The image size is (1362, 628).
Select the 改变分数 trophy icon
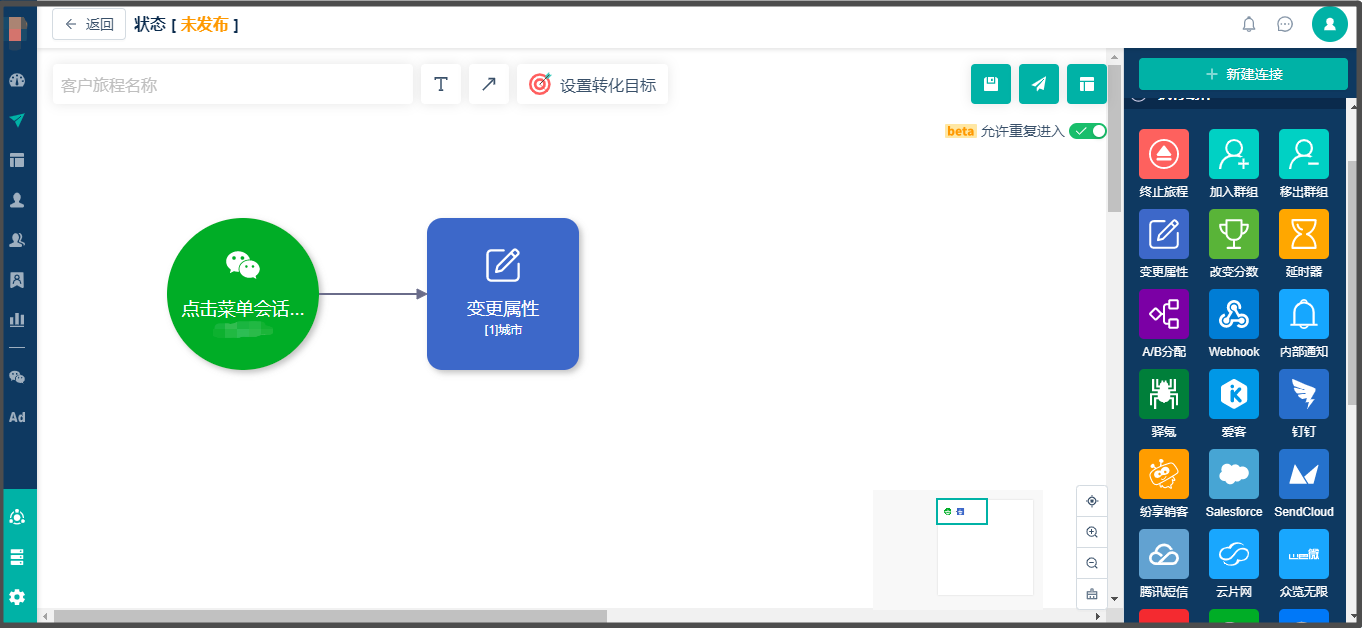pos(1234,234)
